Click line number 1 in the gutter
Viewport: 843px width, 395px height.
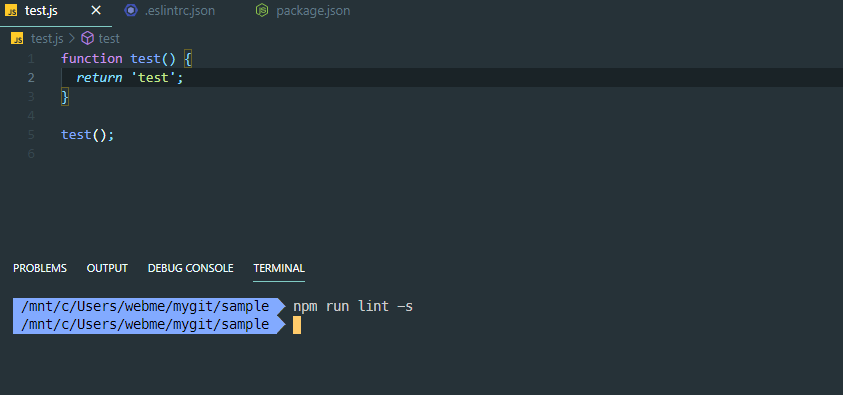[x=31, y=59]
